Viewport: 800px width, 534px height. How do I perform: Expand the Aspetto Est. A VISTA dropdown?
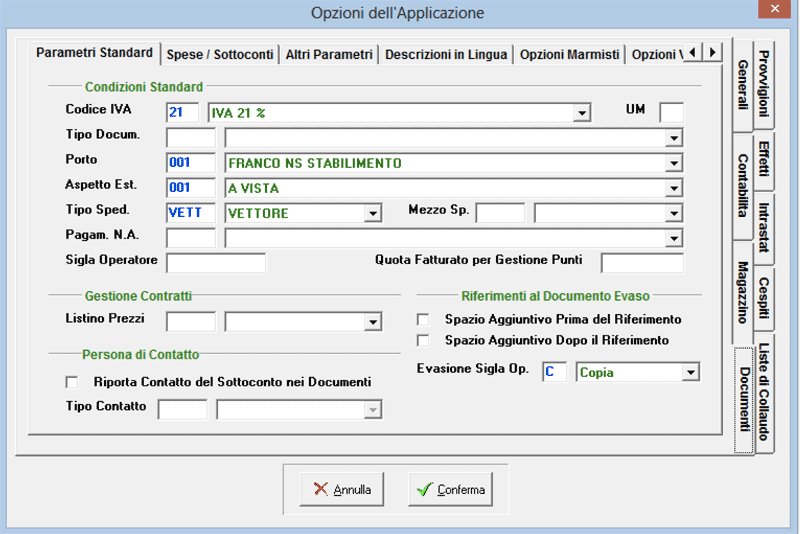click(x=673, y=188)
